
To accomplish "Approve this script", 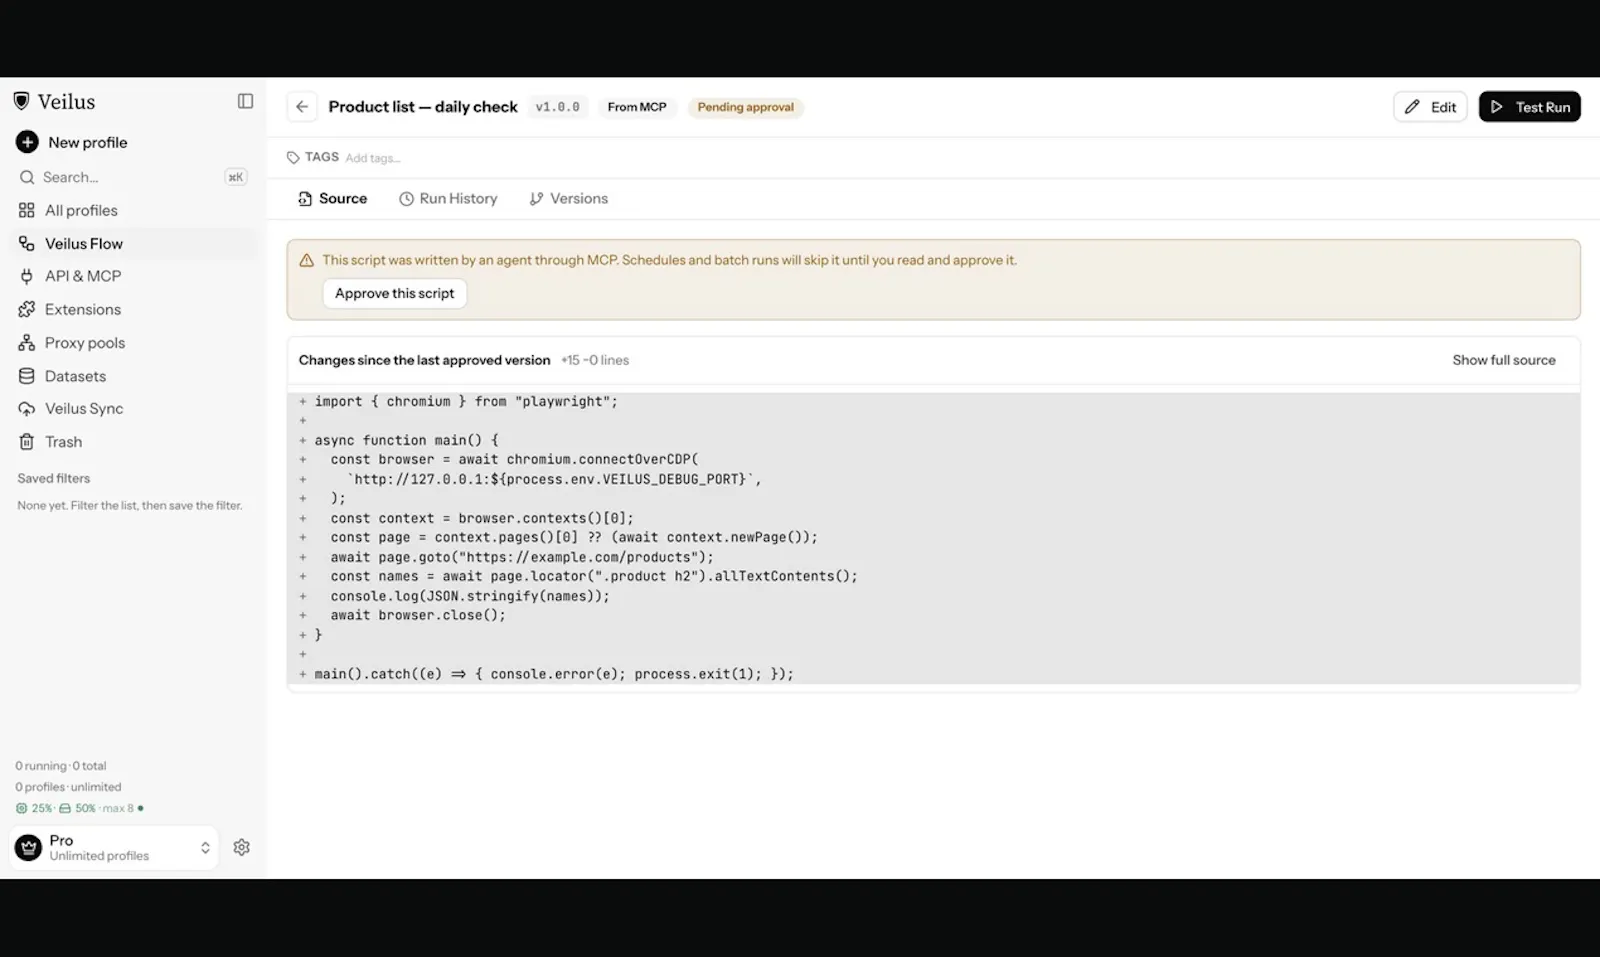I will (x=394, y=293).
